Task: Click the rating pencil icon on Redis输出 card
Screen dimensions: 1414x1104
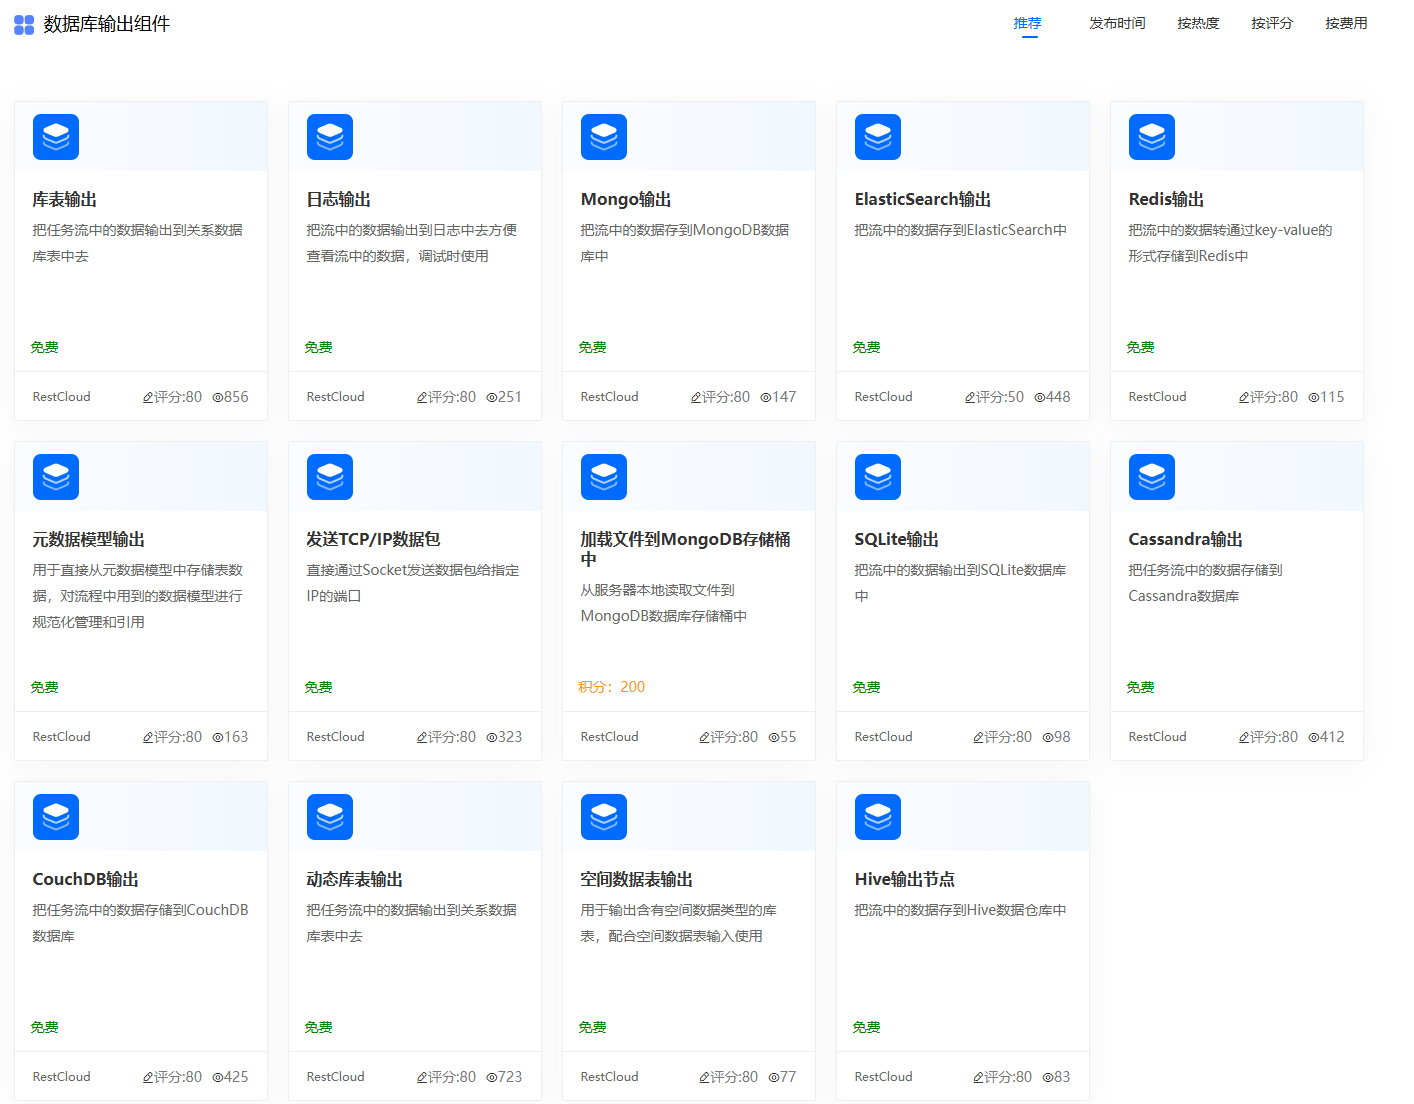Action: click(x=1244, y=398)
